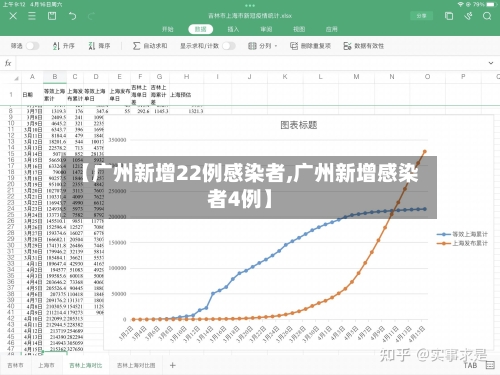Add a new sheet with plus icon
Screen dimensions: 500x375
pyautogui.click(x=173, y=365)
